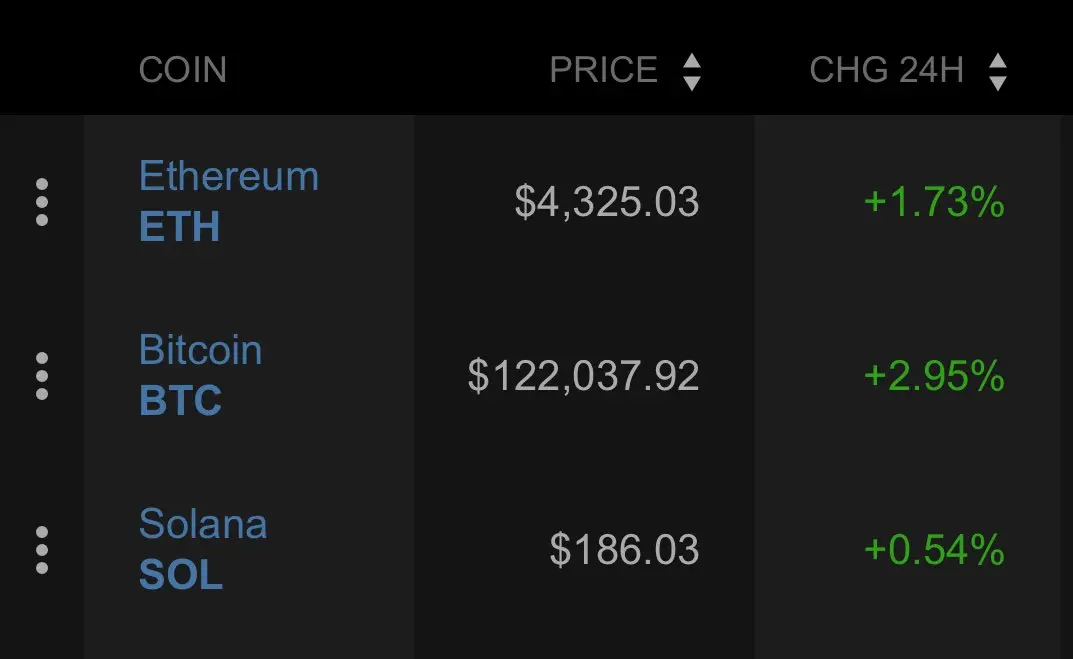Open the three-dot menu for Bitcoin

pos(42,376)
